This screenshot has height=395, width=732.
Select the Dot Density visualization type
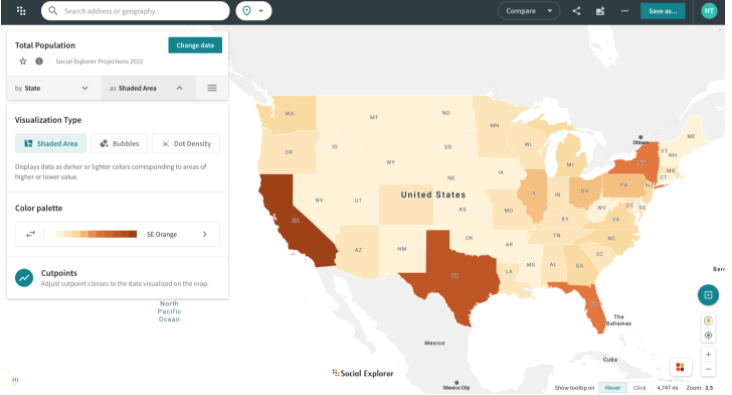click(186, 143)
